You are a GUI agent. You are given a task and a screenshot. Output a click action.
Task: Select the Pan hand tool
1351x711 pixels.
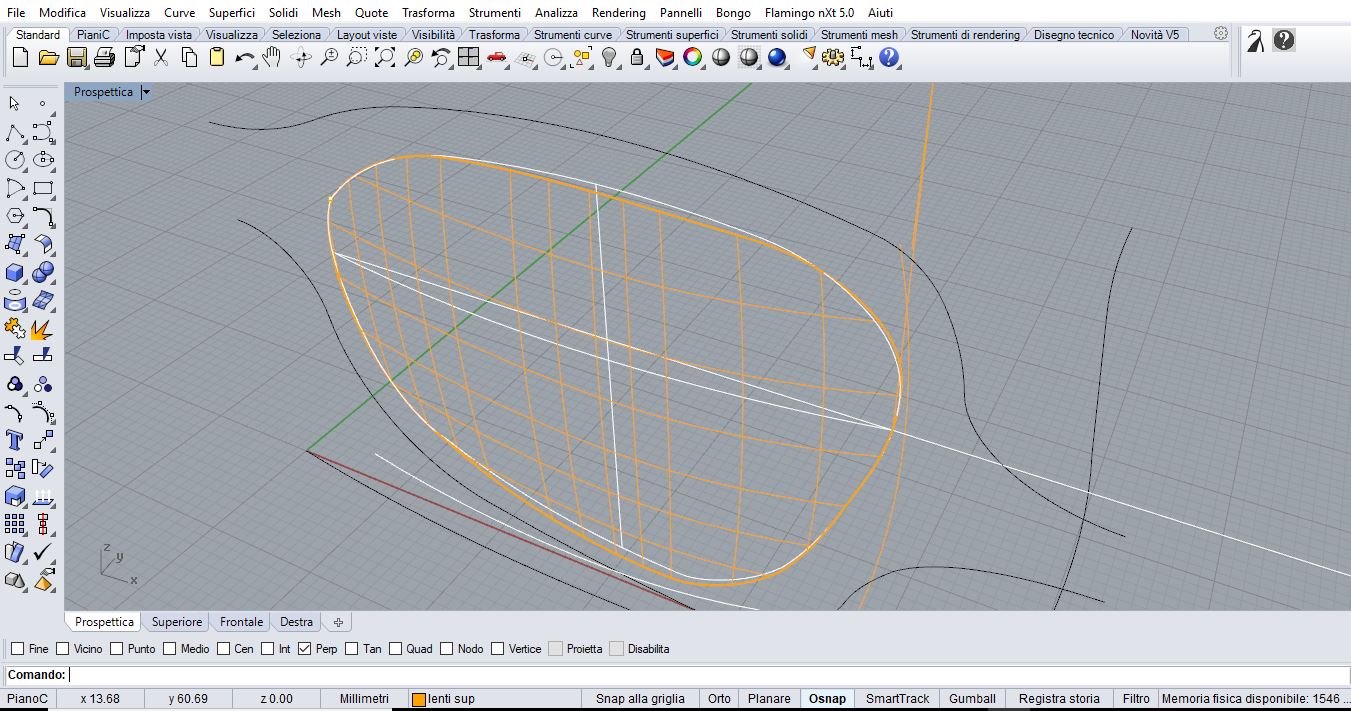pyautogui.click(x=272, y=58)
